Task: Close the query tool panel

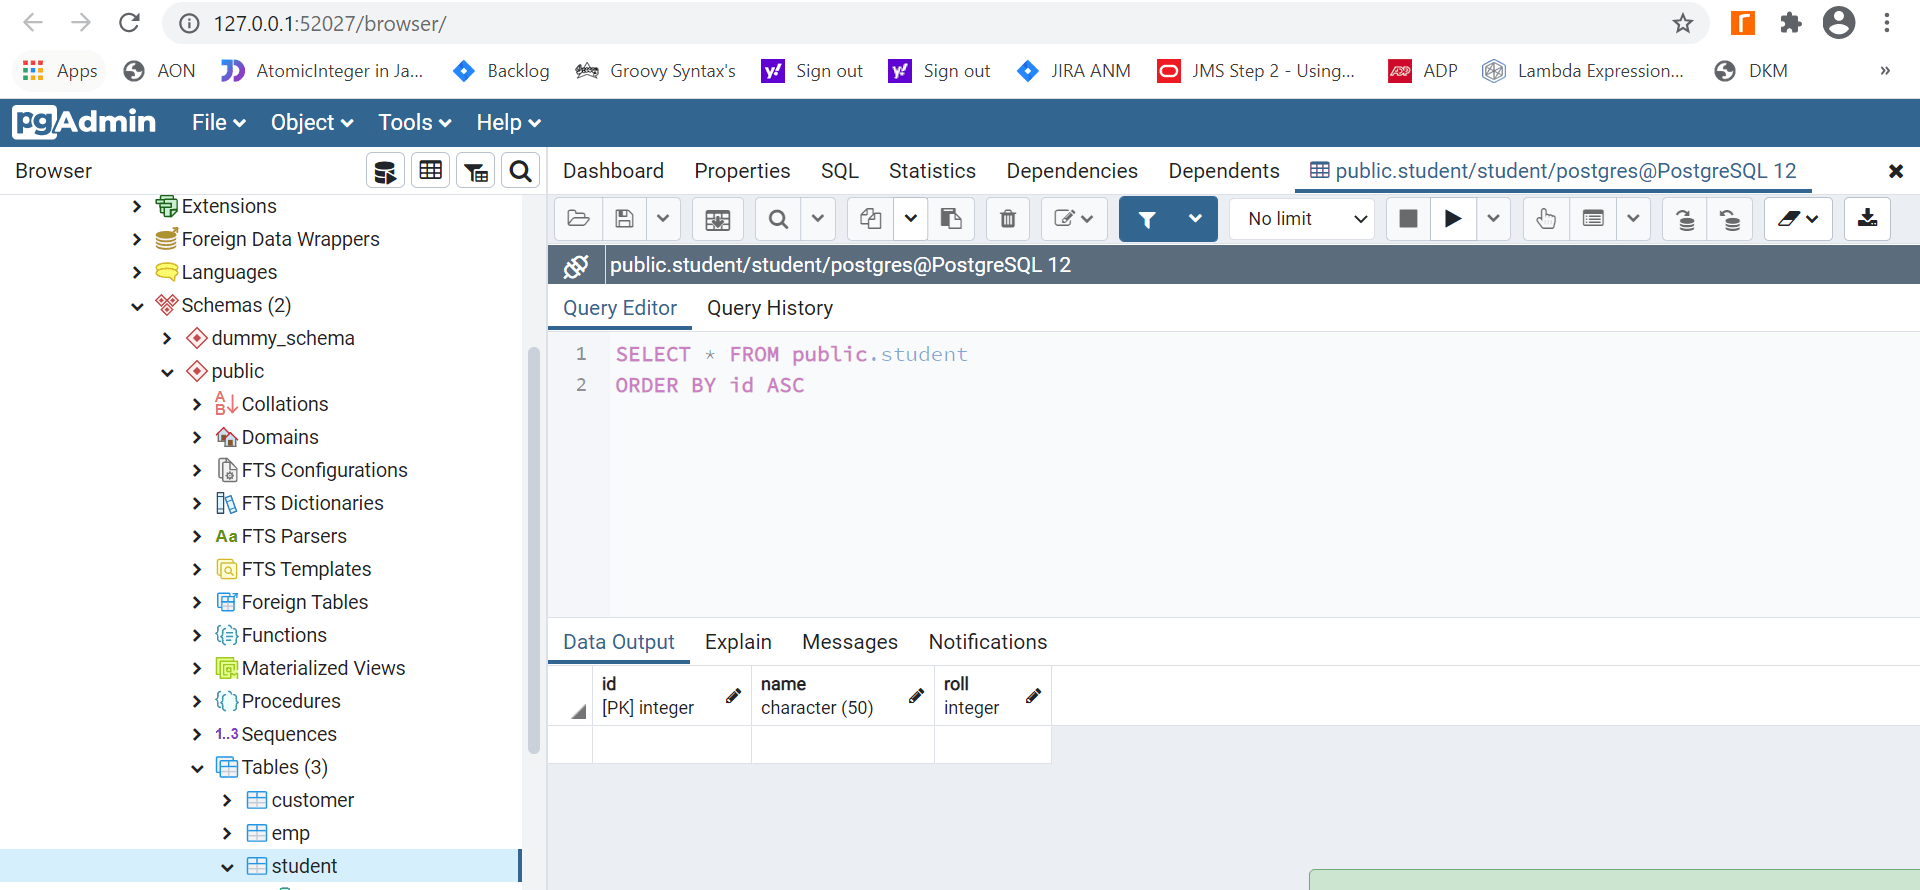Action: tap(1895, 171)
